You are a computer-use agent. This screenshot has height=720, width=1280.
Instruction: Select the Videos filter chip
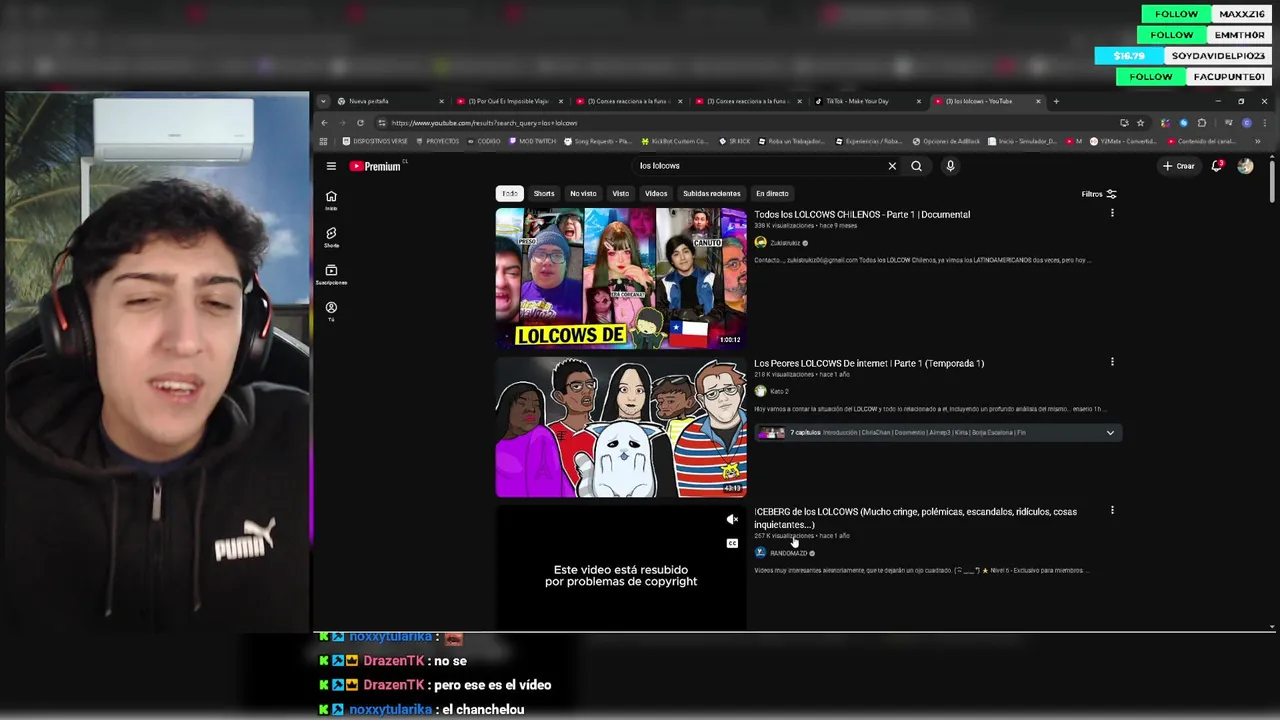tap(656, 194)
